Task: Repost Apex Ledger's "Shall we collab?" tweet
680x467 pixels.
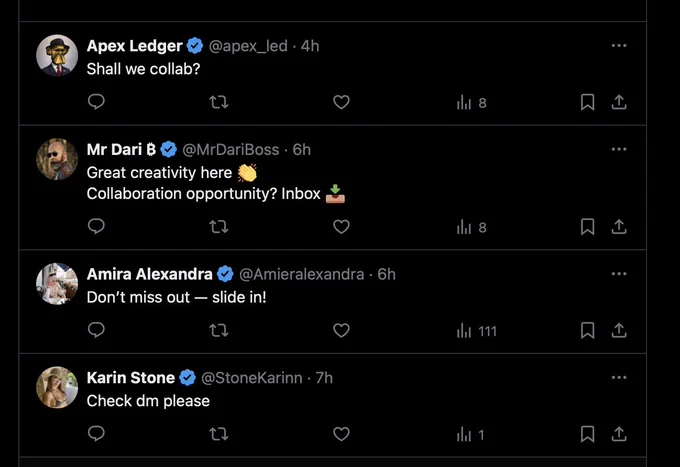Action: (219, 102)
